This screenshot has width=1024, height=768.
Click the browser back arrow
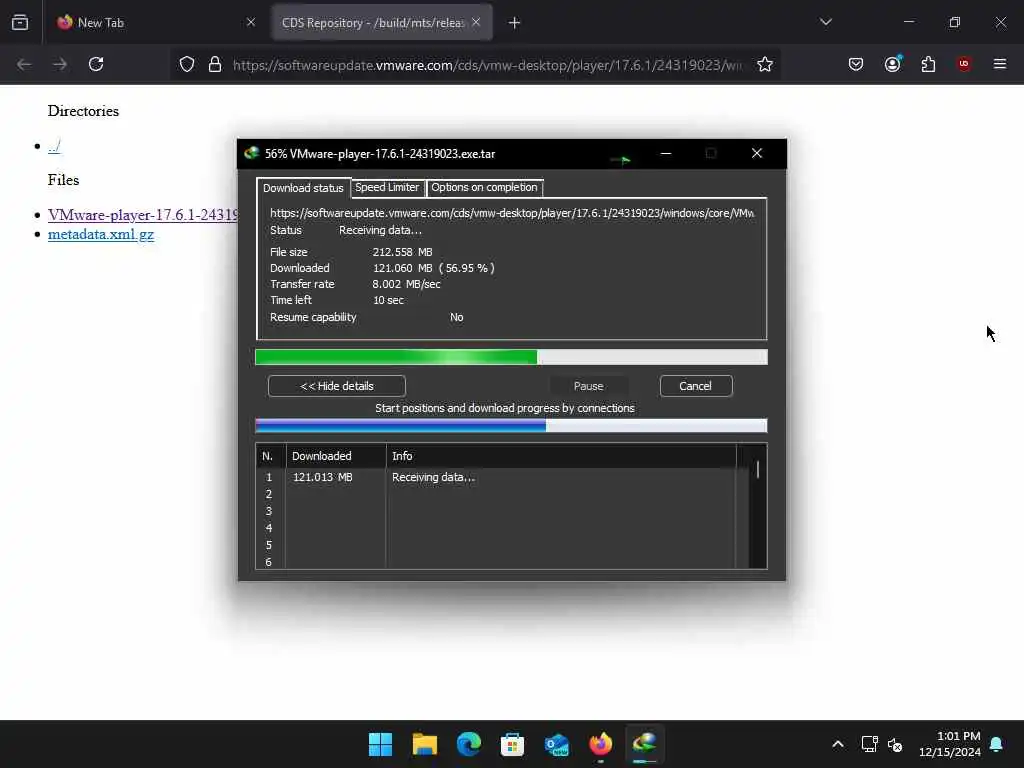tap(24, 64)
